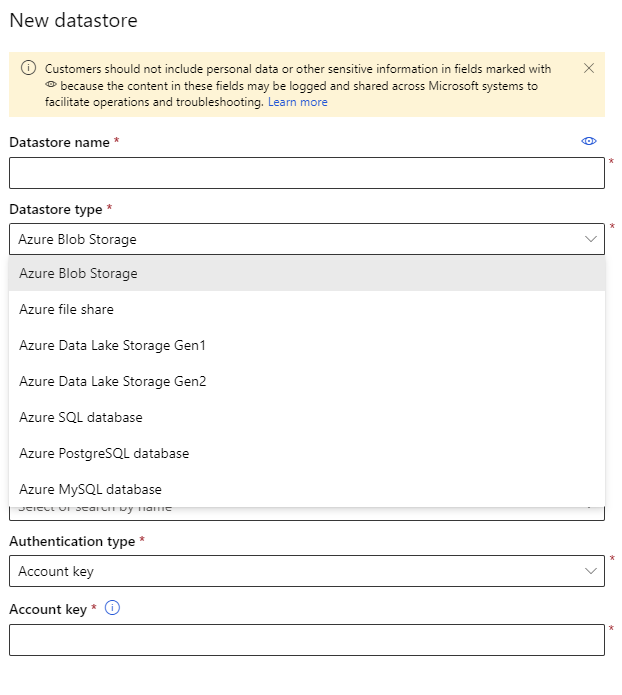
Task: Click the Authentication type chevron arrow
Action: (x=591, y=571)
